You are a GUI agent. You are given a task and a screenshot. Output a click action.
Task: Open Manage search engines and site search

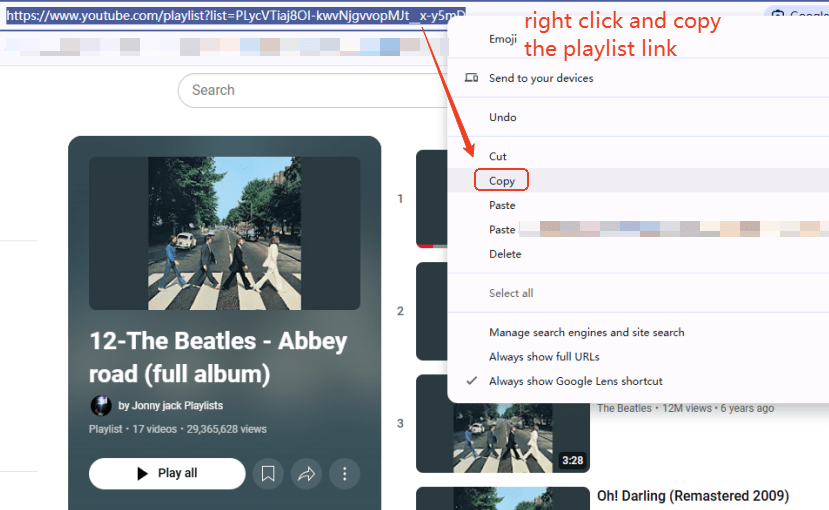pyautogui.click(x=586, y=332)
